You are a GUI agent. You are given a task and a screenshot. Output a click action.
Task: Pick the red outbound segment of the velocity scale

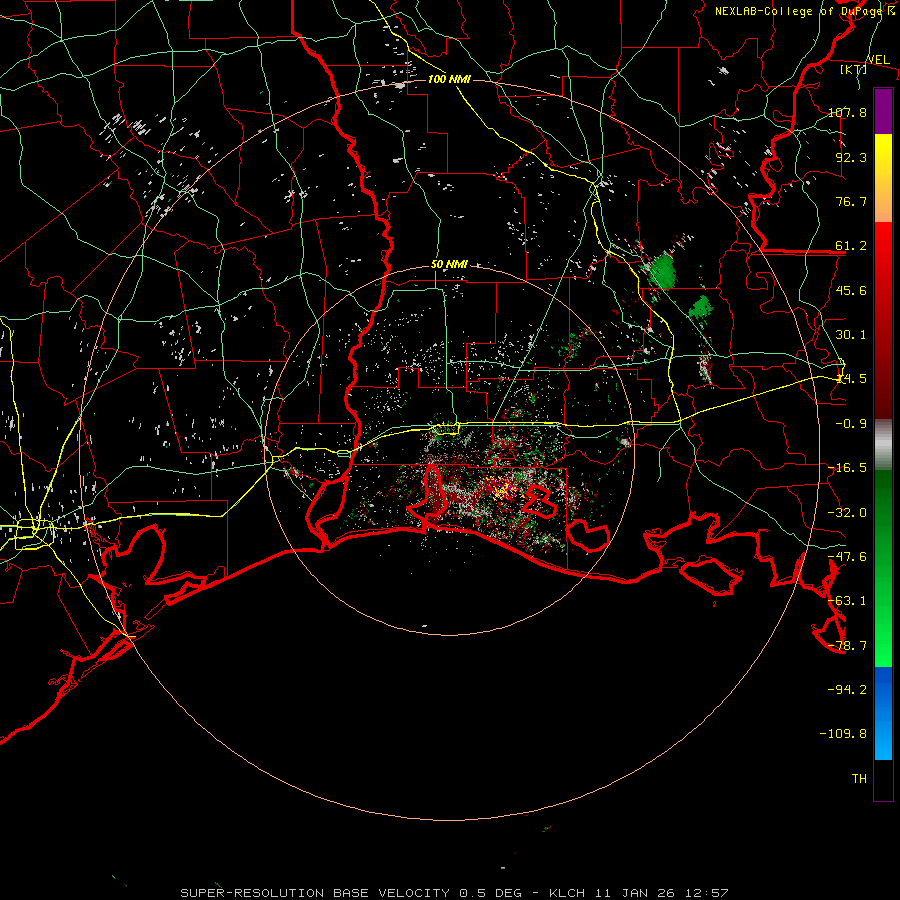point(883,320)
